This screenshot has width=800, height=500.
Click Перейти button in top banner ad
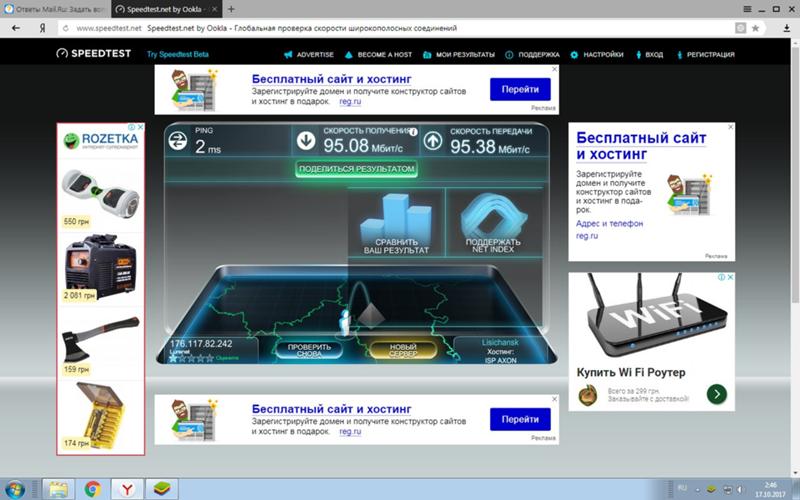pos(520,89)
